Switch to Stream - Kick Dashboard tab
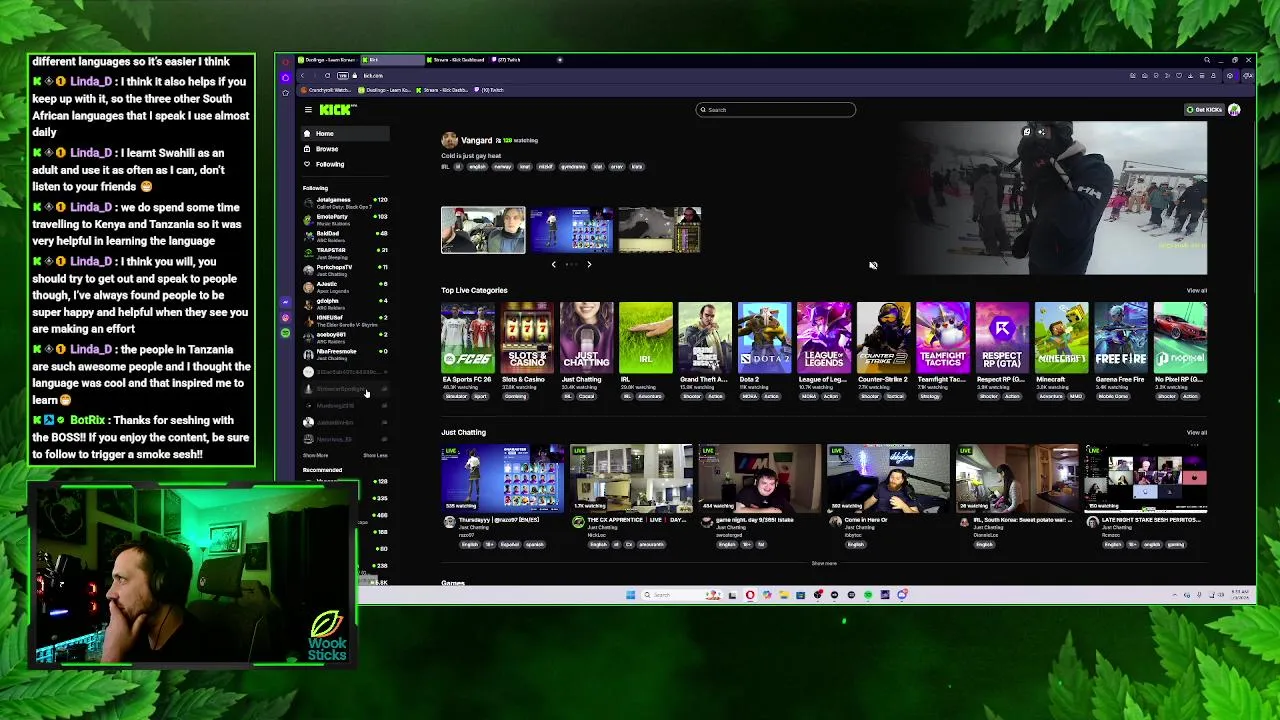Viewport: 1280px width, 720px height. [456, 60]
